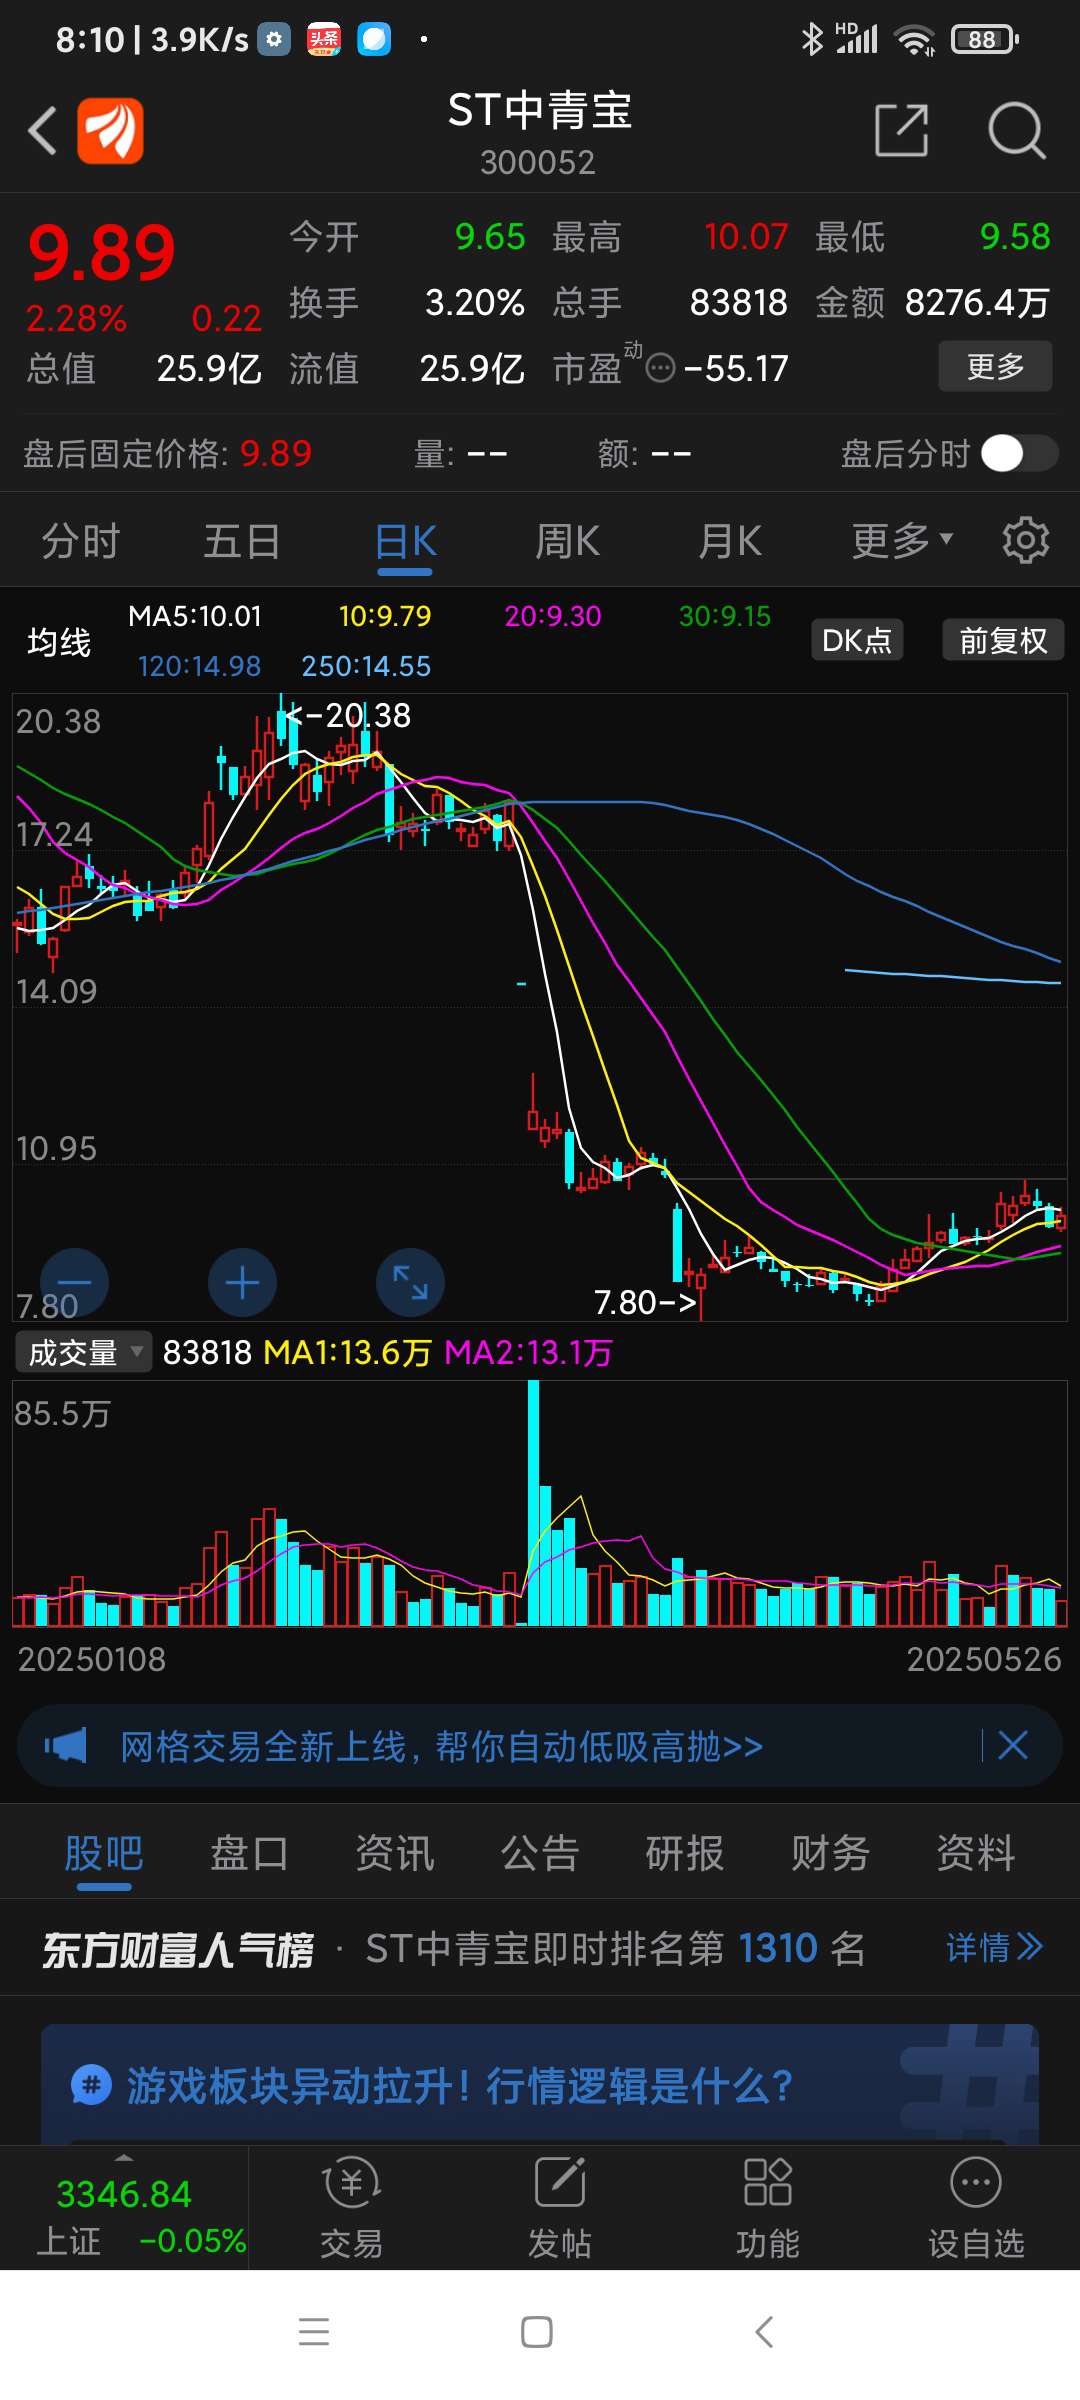Screen dimensions: 1080x2400
Task: Open the orange Eastmoney app logo
Action: click(110, 130)
